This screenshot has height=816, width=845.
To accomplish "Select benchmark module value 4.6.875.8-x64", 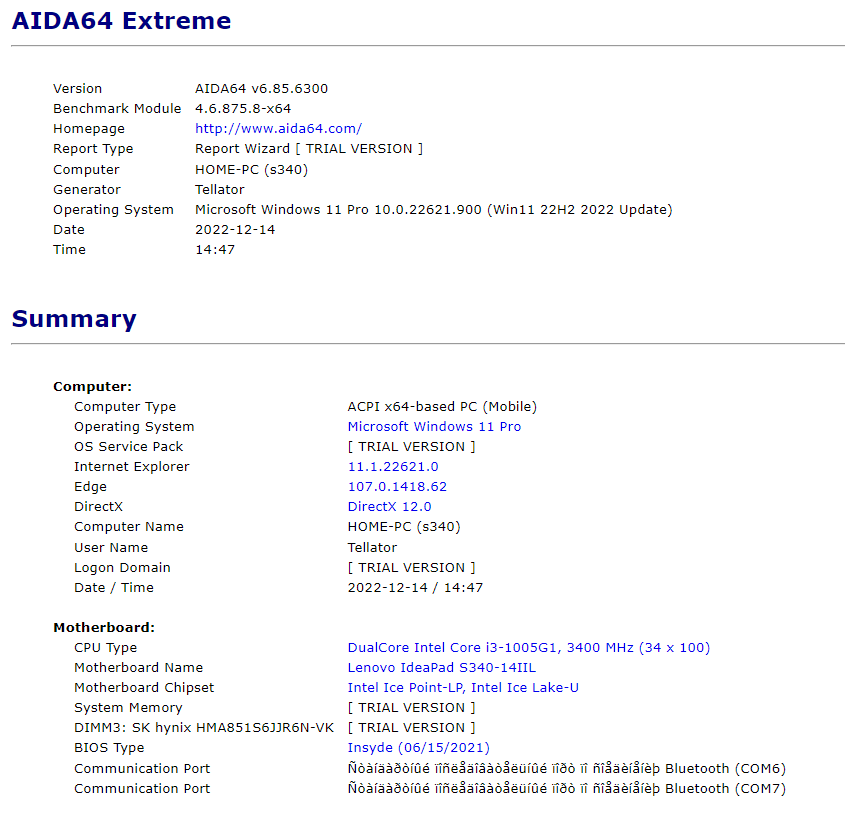I will pyautogui.click(x=243, y=108).
